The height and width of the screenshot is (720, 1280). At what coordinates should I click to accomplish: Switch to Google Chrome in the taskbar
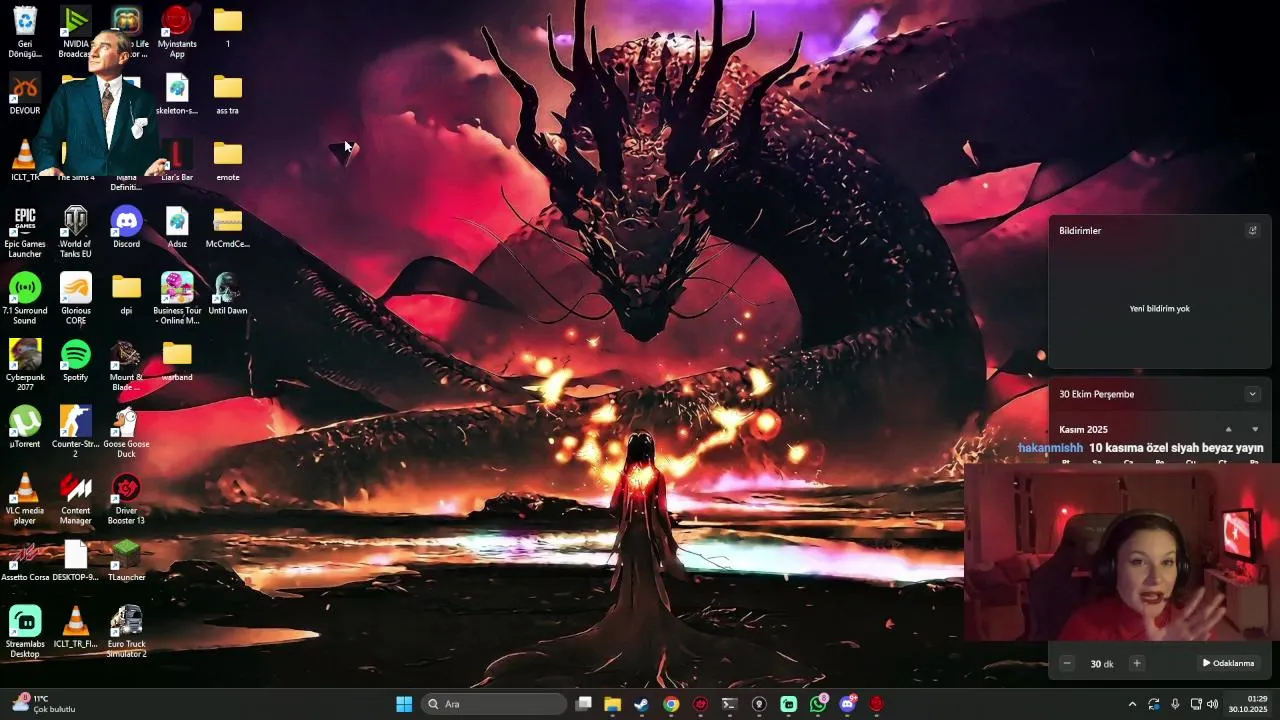pyautogui.click(x=671, y=704)
